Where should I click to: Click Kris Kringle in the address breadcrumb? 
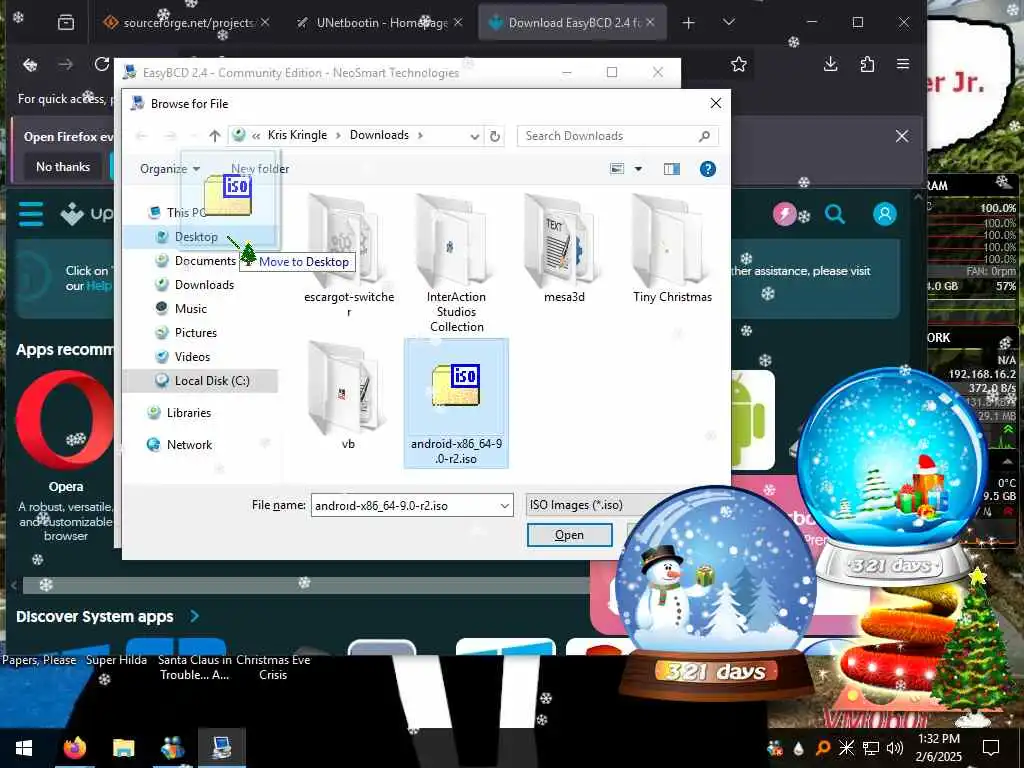tap(297, 135)
